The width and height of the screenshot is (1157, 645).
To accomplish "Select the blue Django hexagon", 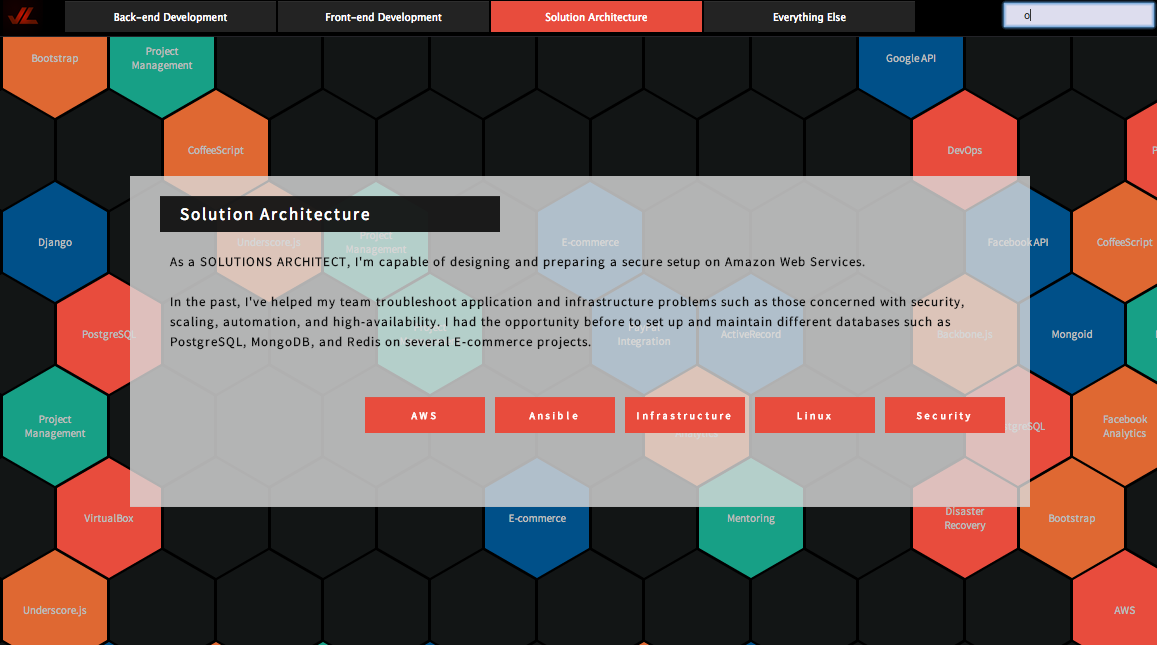I will (55, 242).
